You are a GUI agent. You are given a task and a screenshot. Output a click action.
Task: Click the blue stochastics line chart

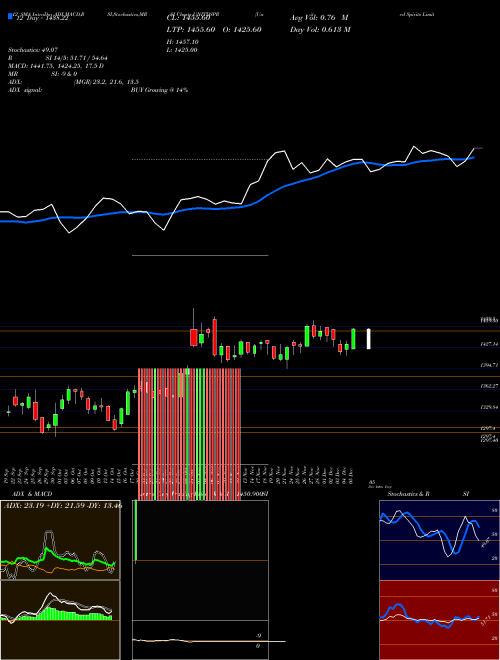[x=439, y=540]
